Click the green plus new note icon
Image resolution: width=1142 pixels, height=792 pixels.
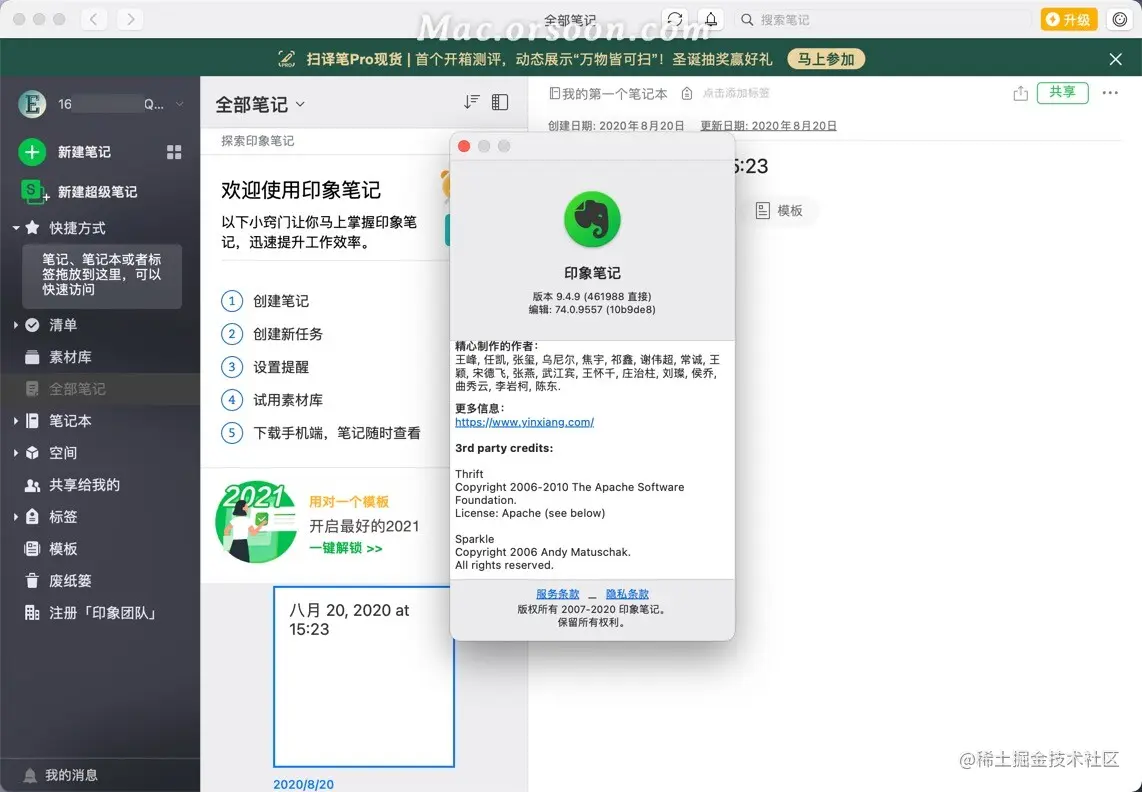pos(31,152)
